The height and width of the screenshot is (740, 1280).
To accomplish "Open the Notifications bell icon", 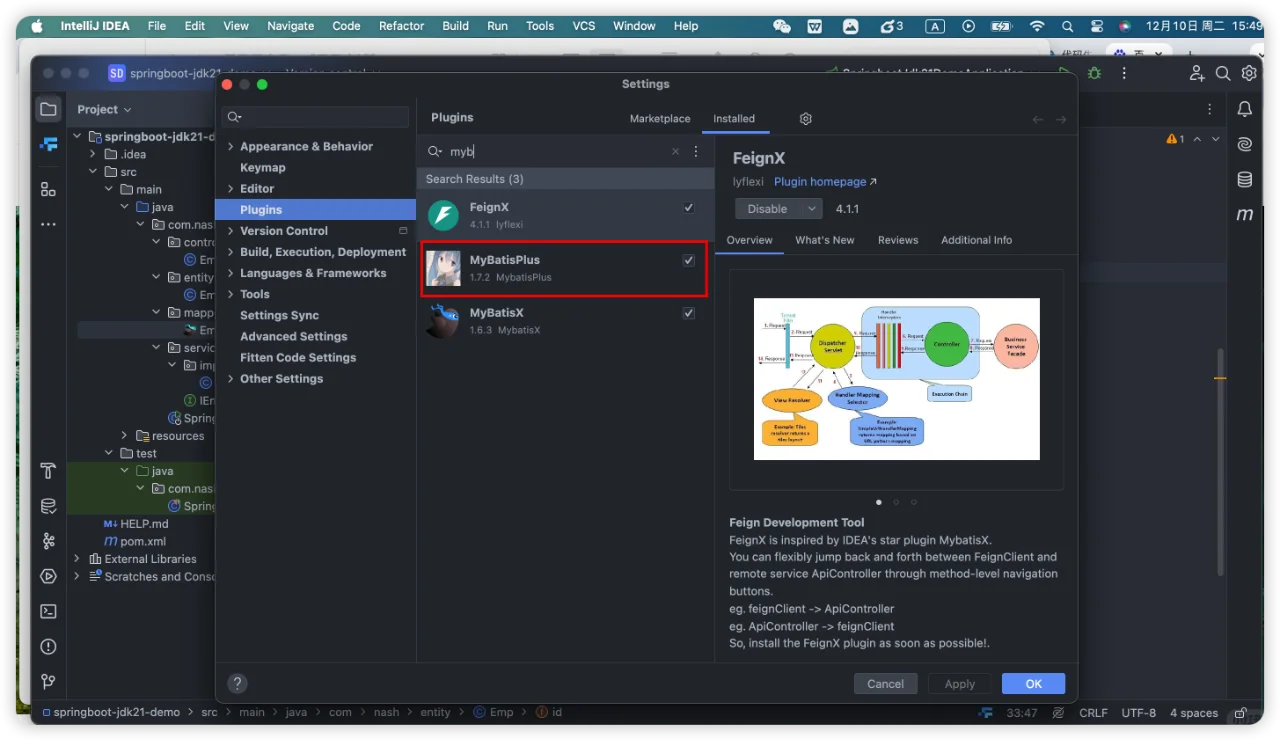I will coord(1245,109).
